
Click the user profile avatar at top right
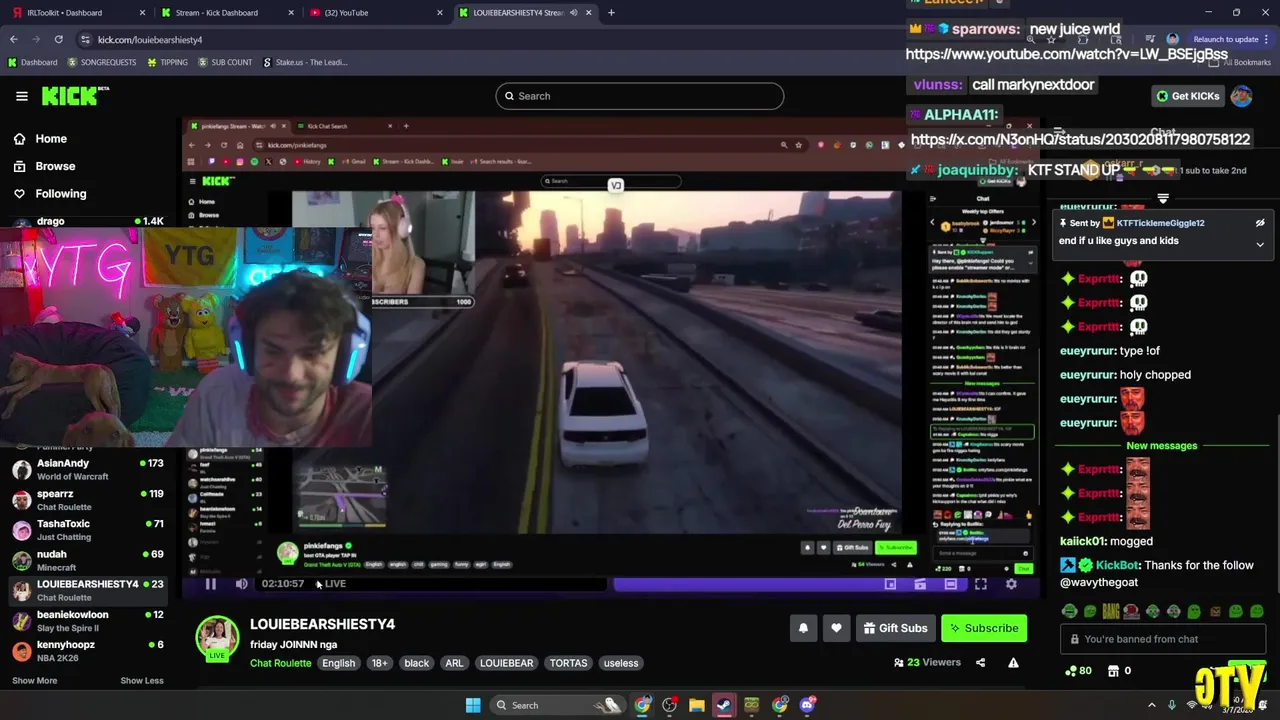(1241, 96)
